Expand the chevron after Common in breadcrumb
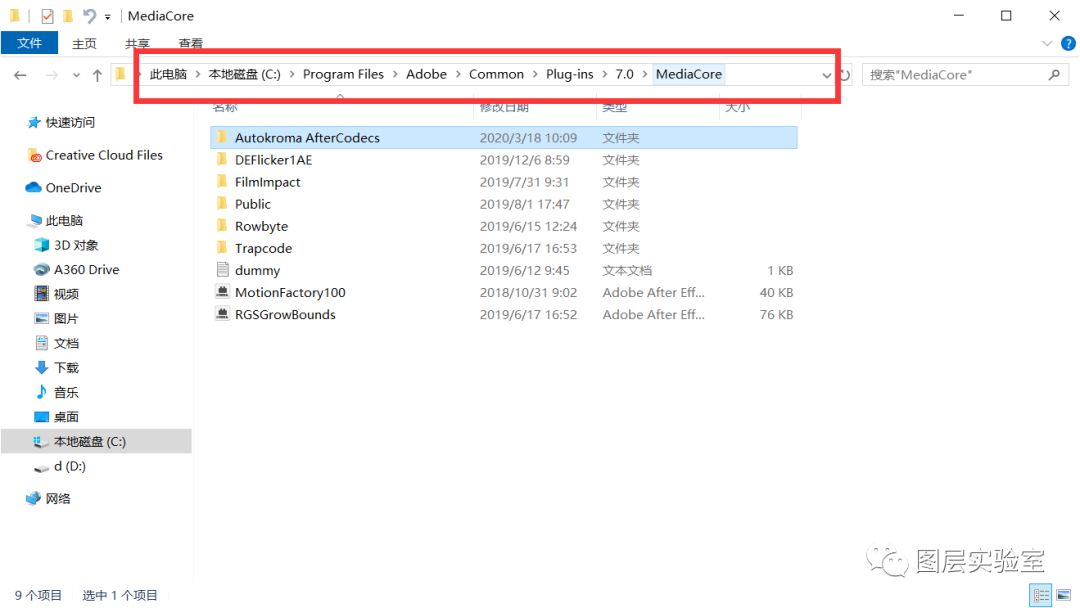 click(535, 74)
